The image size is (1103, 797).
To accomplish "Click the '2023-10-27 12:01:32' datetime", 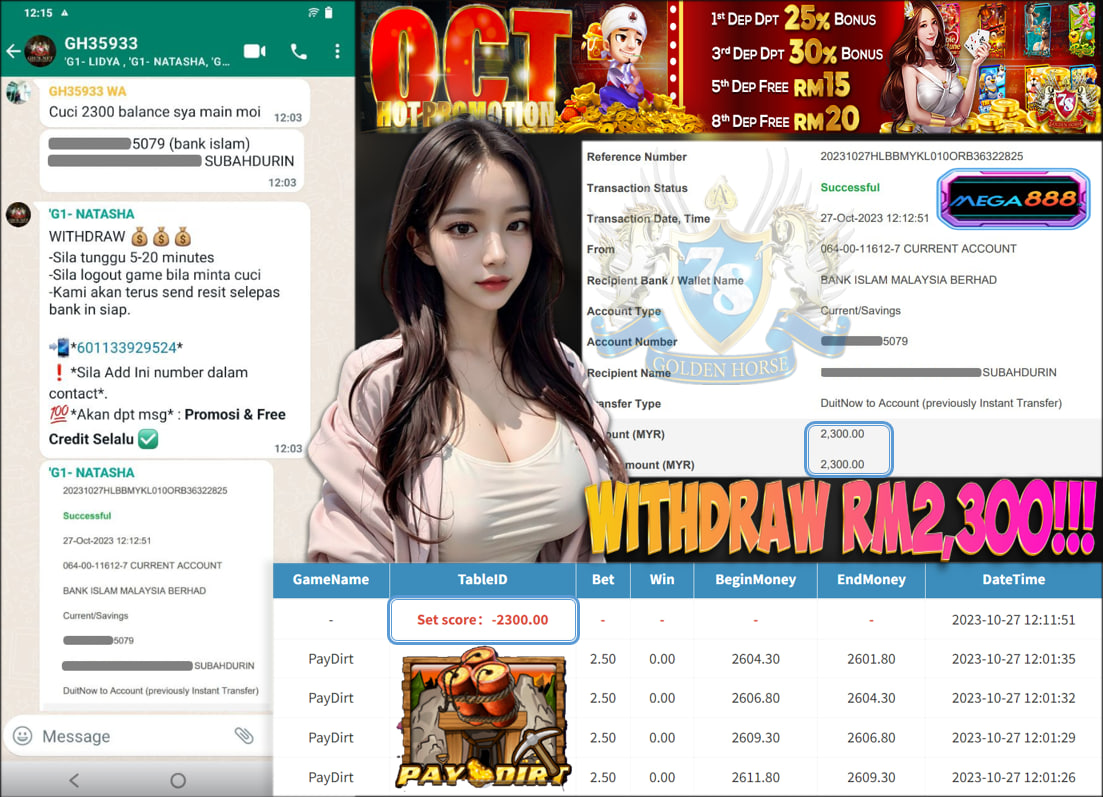I will click(1014, 699).
